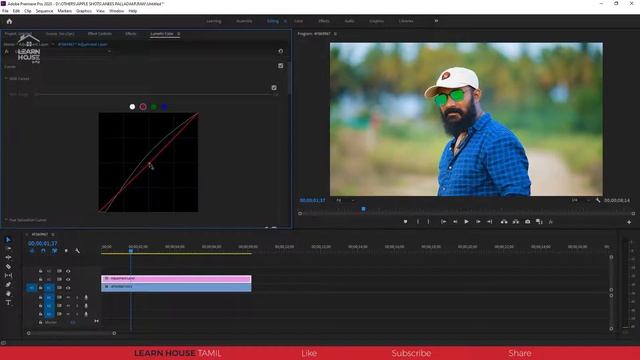Open Lumetri Color panel menu

click(178, 34)
